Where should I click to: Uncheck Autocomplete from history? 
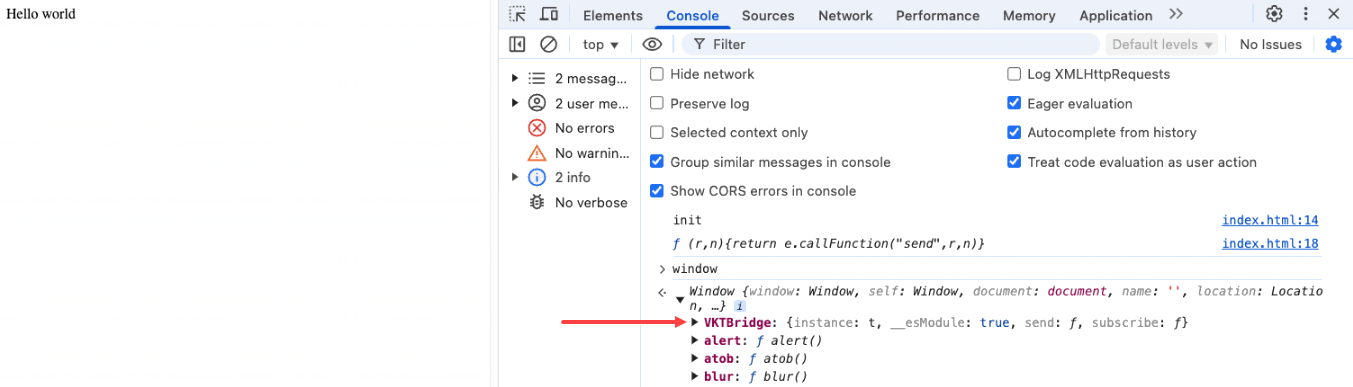[x=1014, y=132]
